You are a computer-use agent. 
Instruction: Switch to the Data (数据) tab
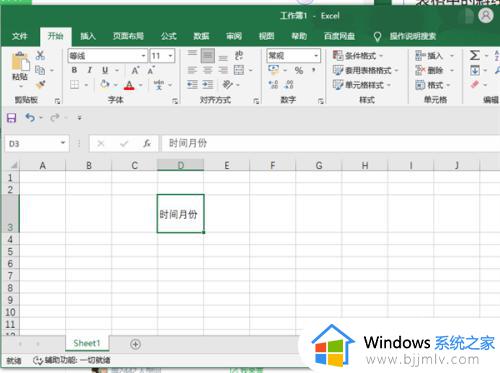click(x=201, y=36)
